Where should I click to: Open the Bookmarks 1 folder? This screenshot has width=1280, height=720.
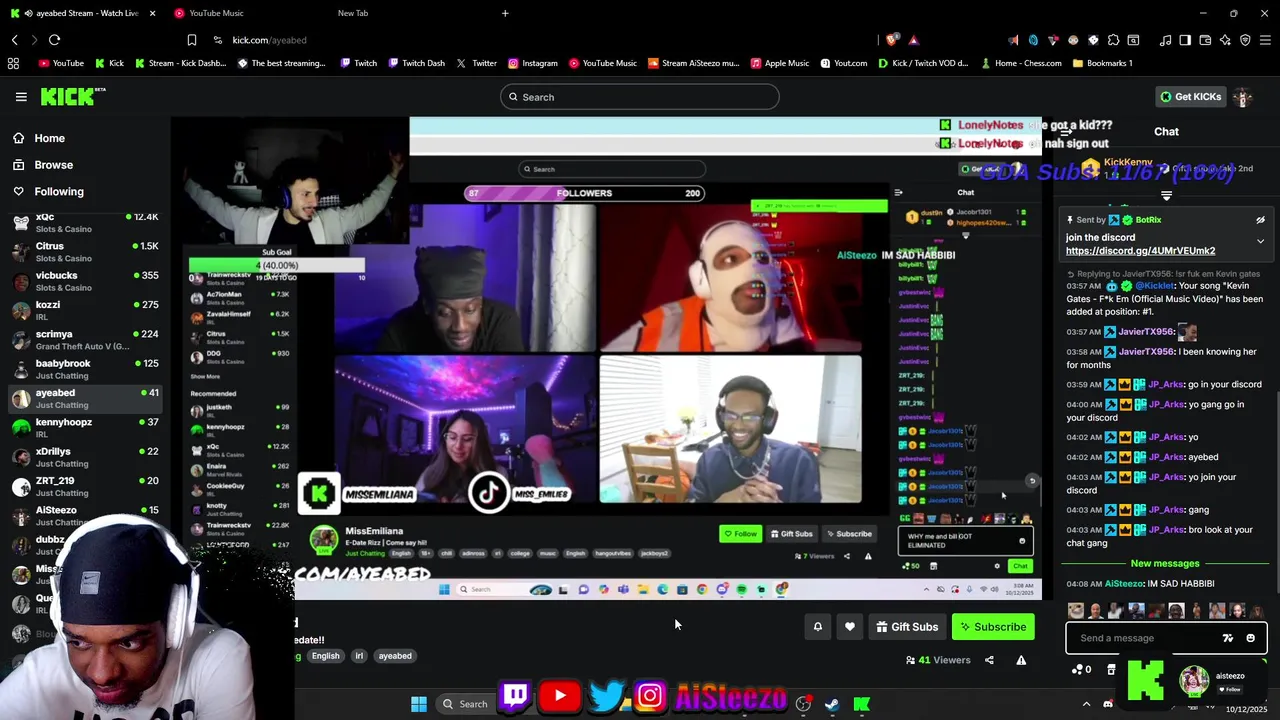[1102, 63]
